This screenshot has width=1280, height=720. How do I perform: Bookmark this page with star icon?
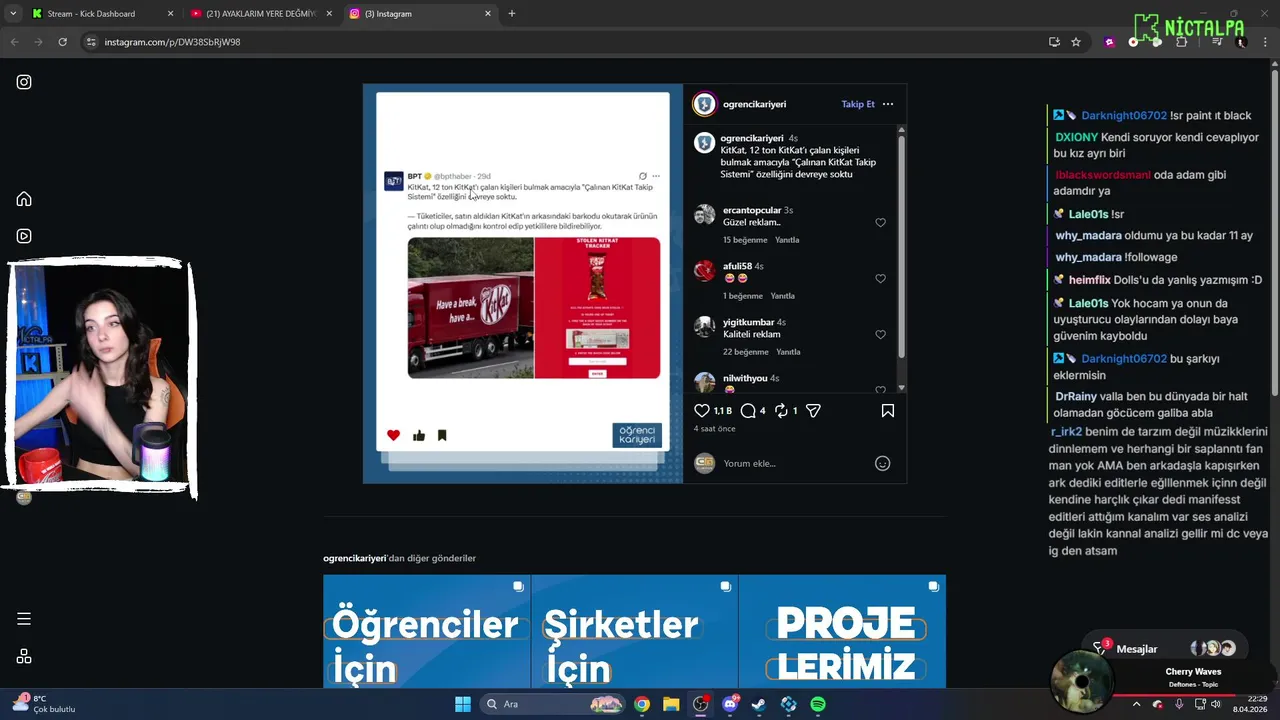pos(1076,42)
